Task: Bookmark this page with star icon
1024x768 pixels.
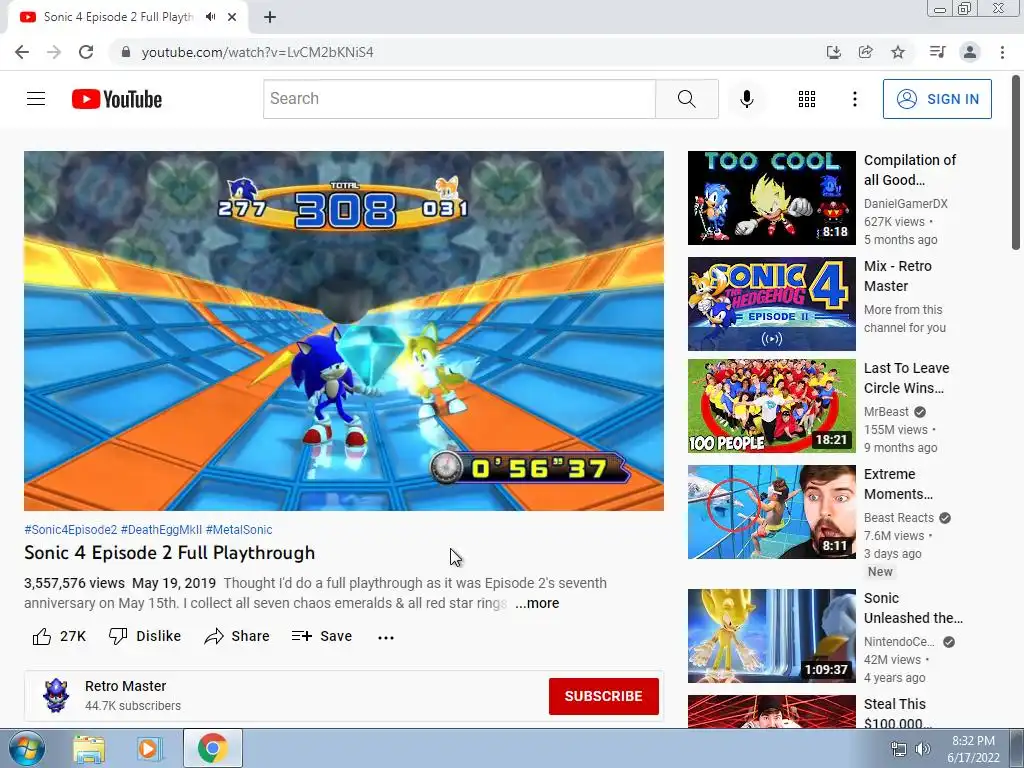Action: point(898,52)
